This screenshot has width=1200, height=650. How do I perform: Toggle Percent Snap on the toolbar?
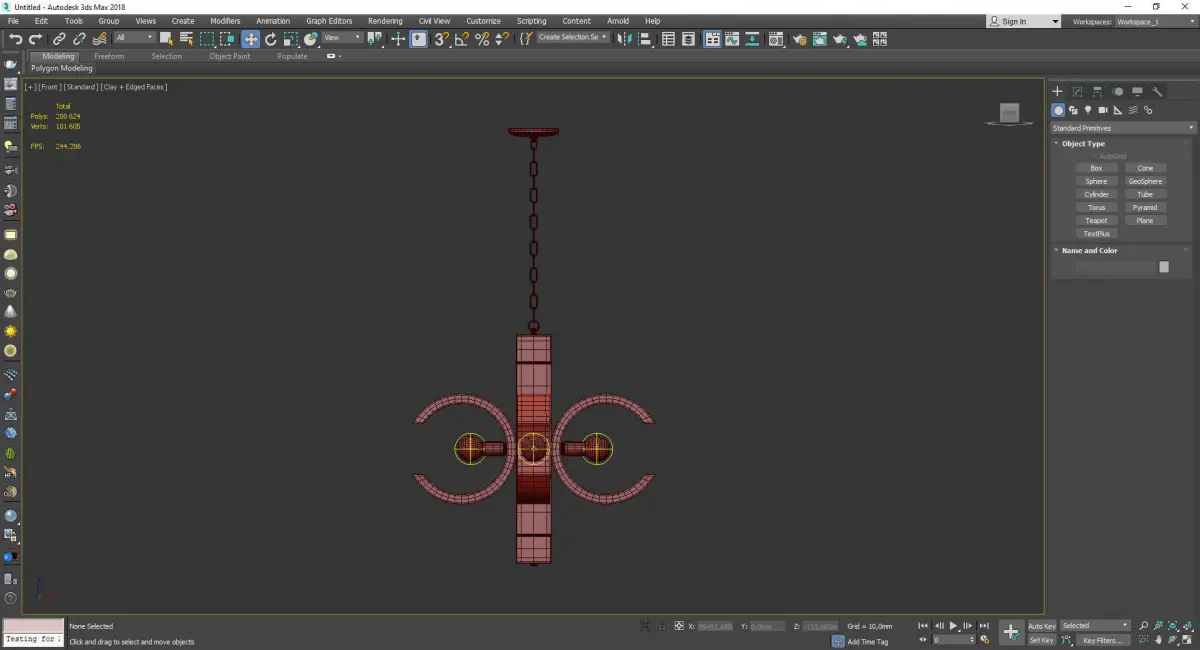pyautogui.click(x=482, y=39)
